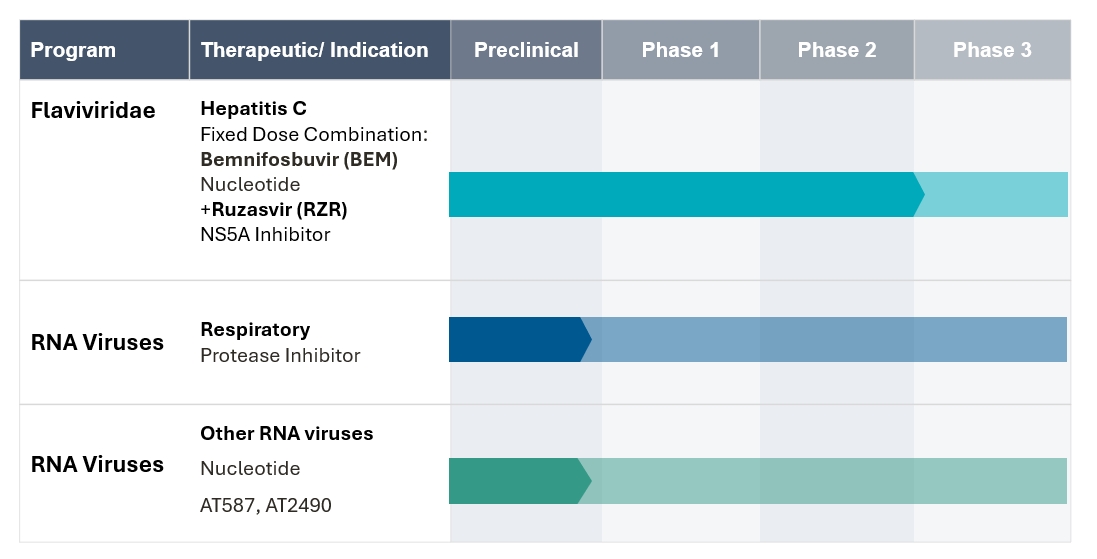
Task: Click the NS5A Inhibitor text
Action: click(x=265, y=235)
